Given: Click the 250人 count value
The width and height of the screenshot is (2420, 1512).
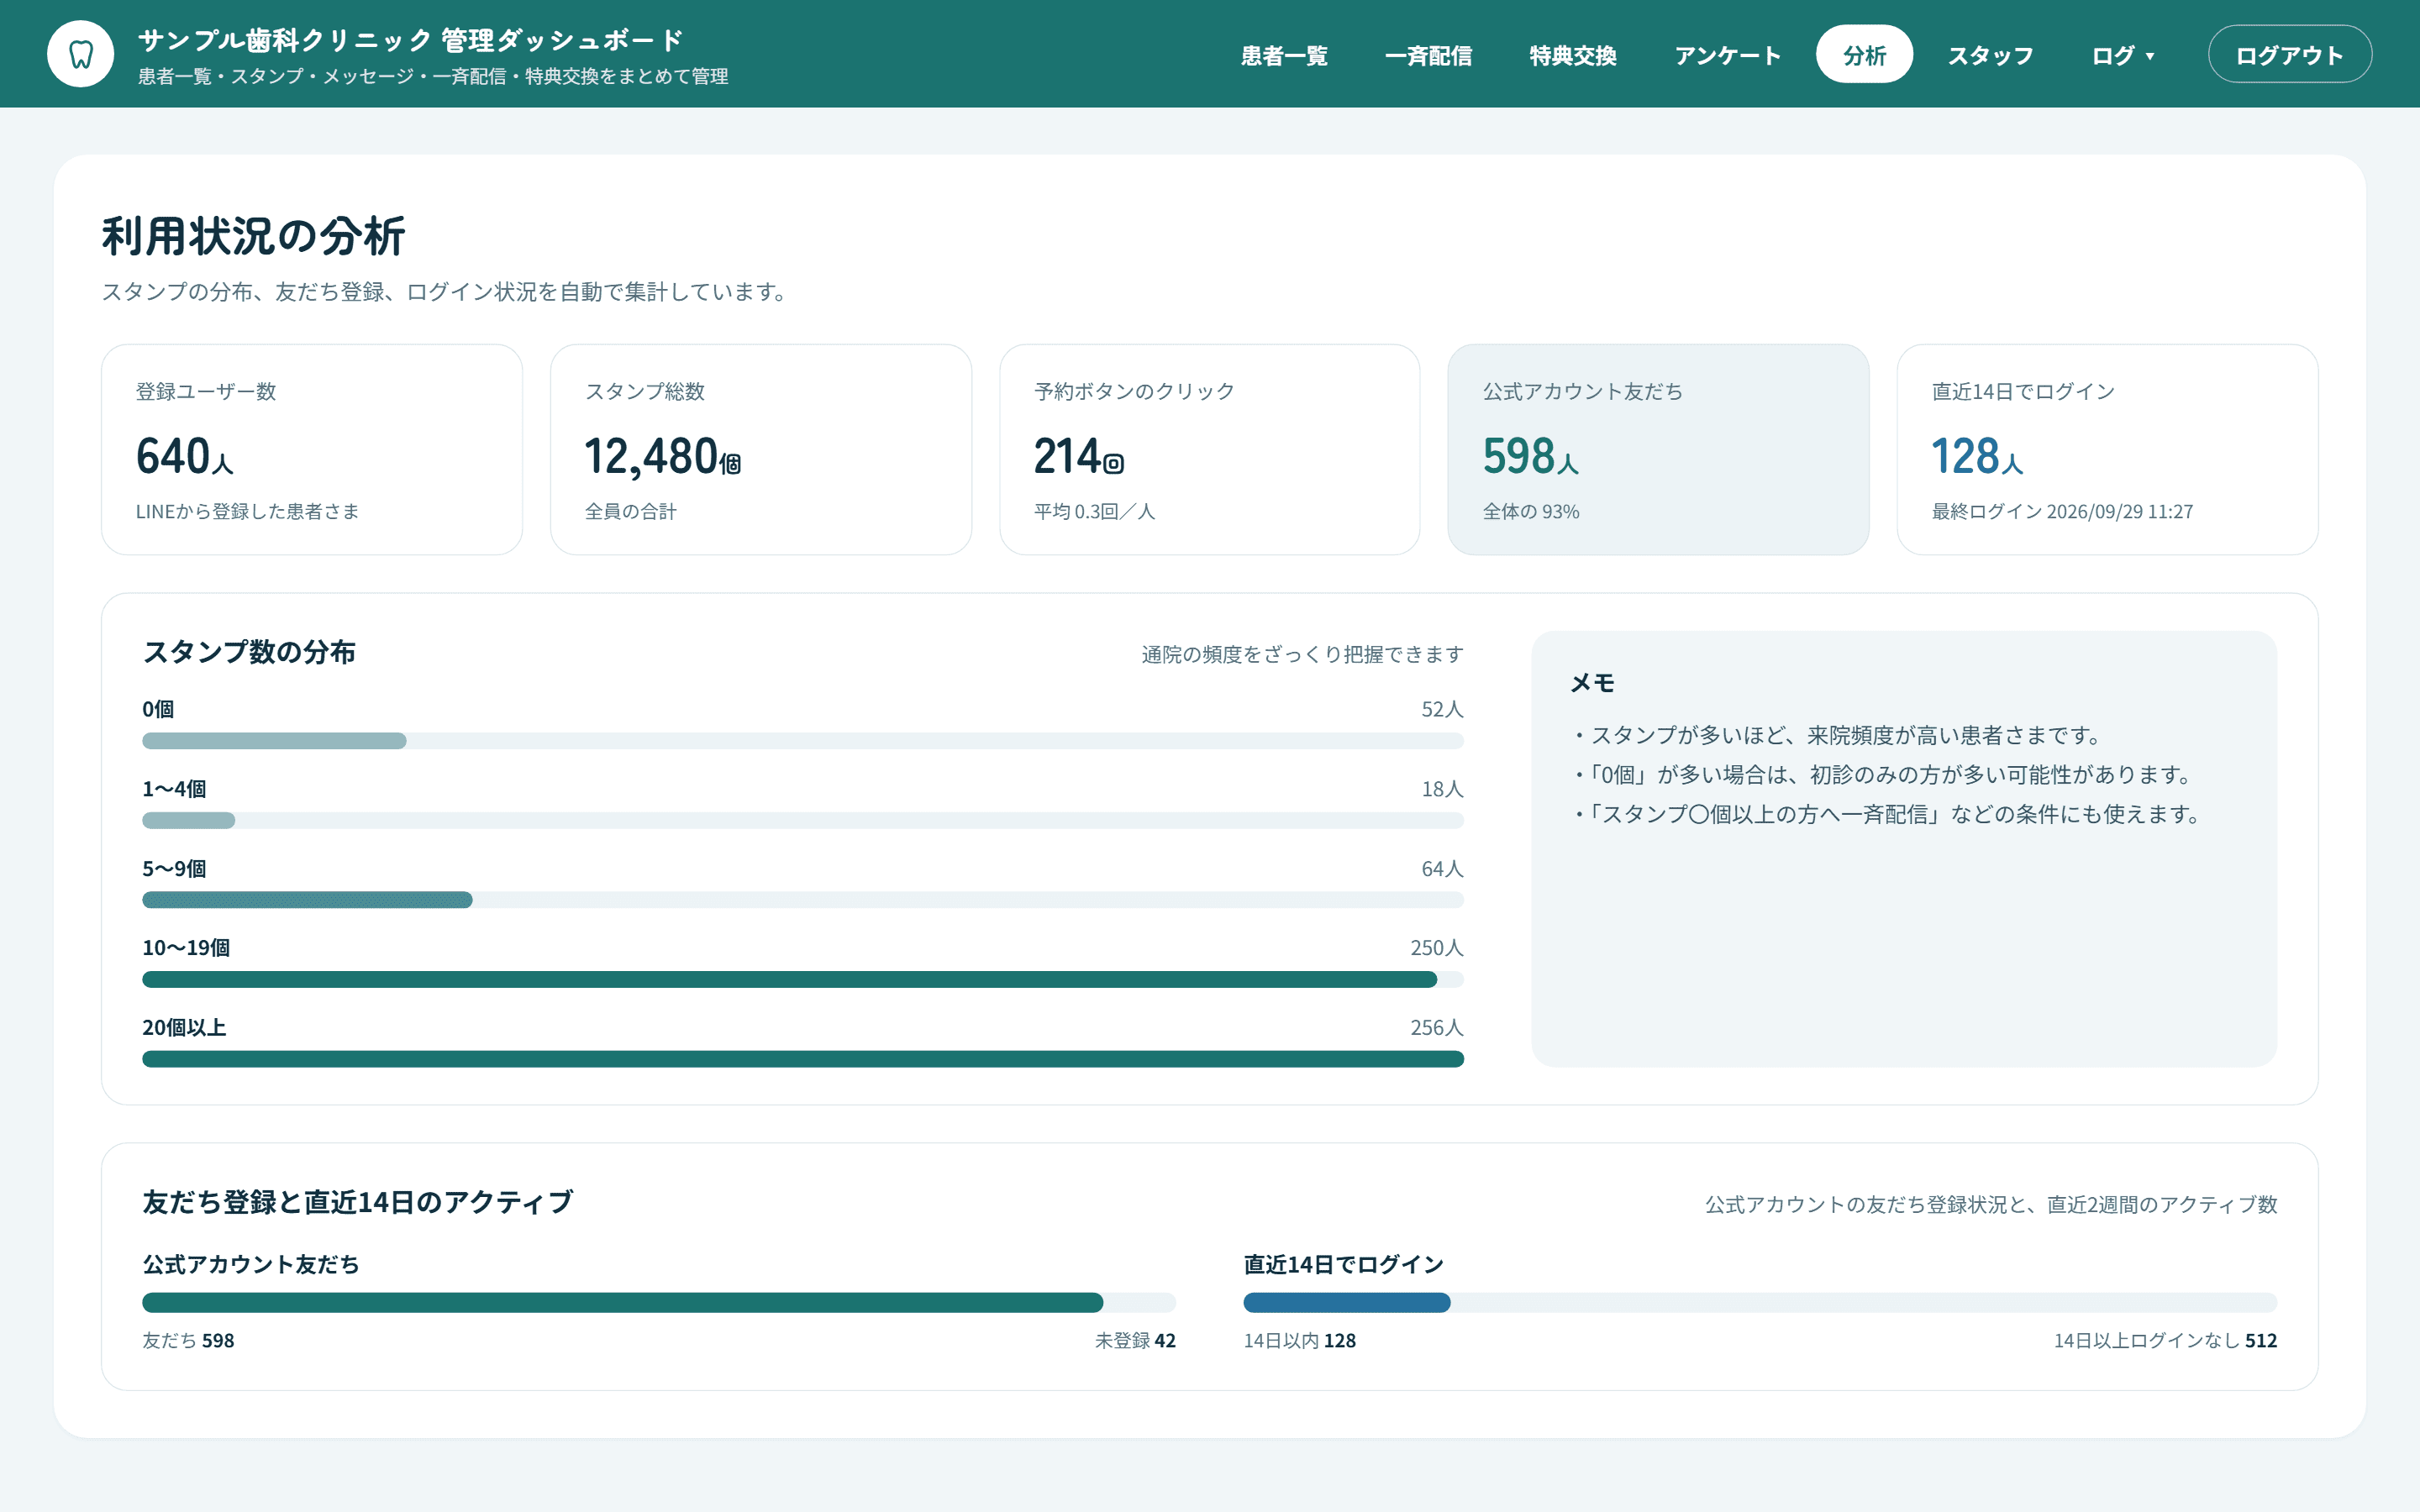Looking at the screenshot, I should pyautogui.click(x=1437, y=948).
